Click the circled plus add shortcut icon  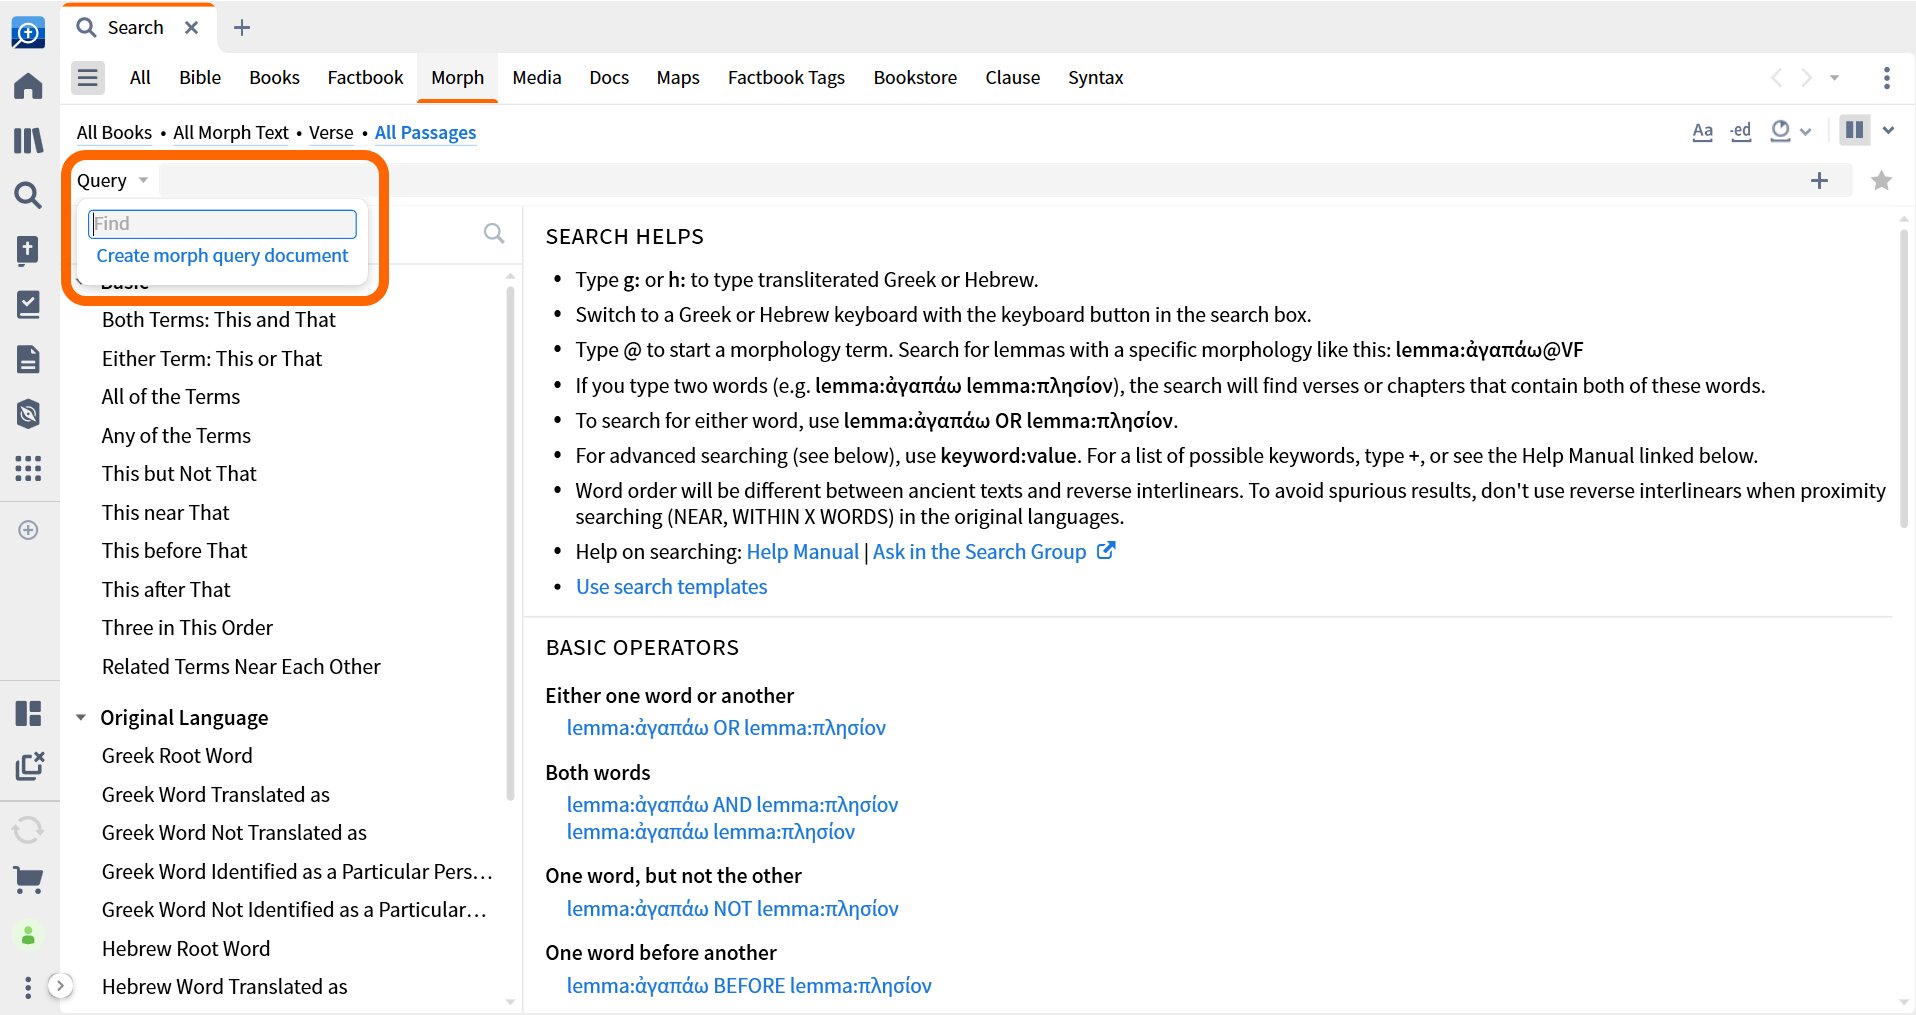[x=28, y=530]
